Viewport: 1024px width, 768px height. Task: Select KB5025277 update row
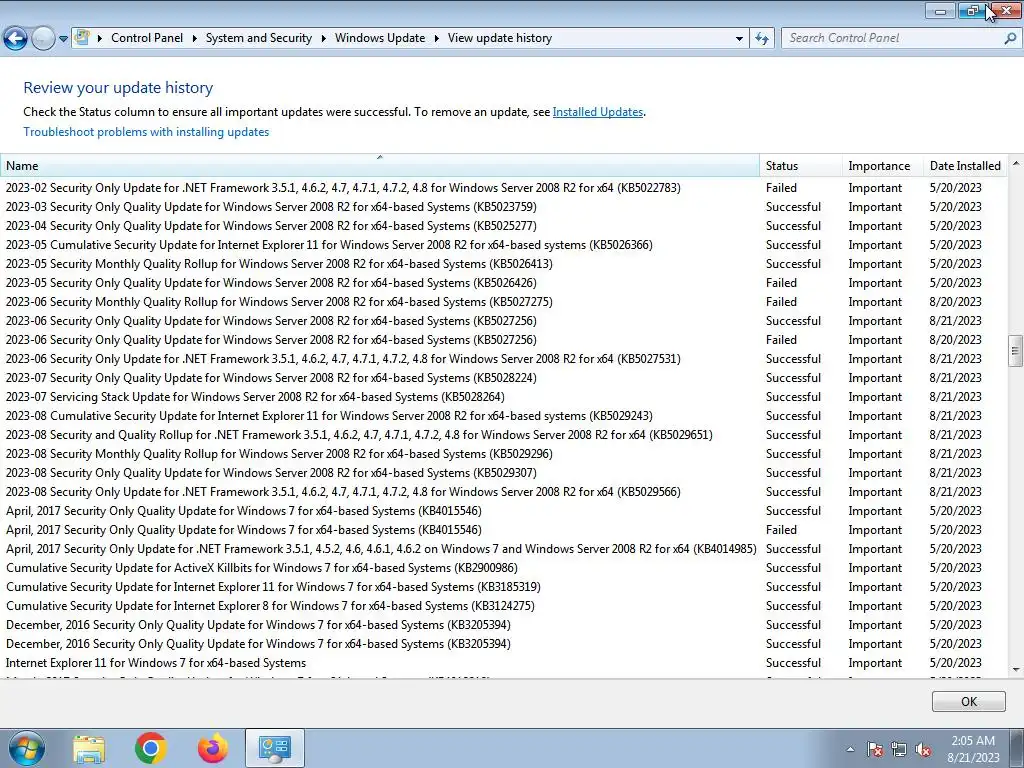503,226
